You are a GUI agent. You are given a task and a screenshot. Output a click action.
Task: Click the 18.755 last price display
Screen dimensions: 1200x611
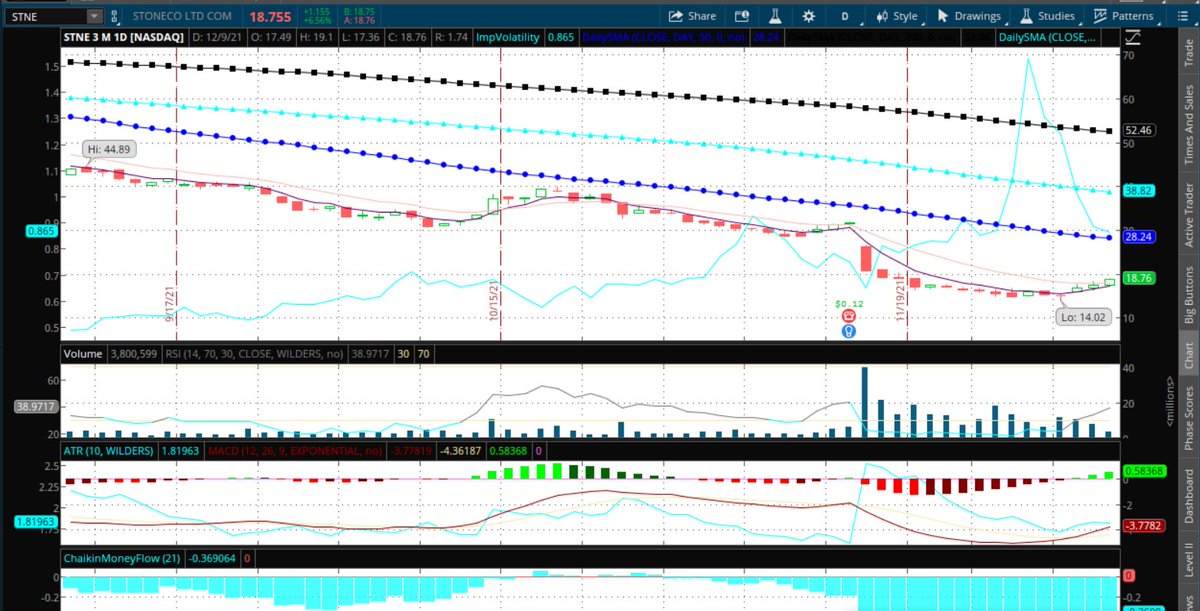click(x=272, y=16)
